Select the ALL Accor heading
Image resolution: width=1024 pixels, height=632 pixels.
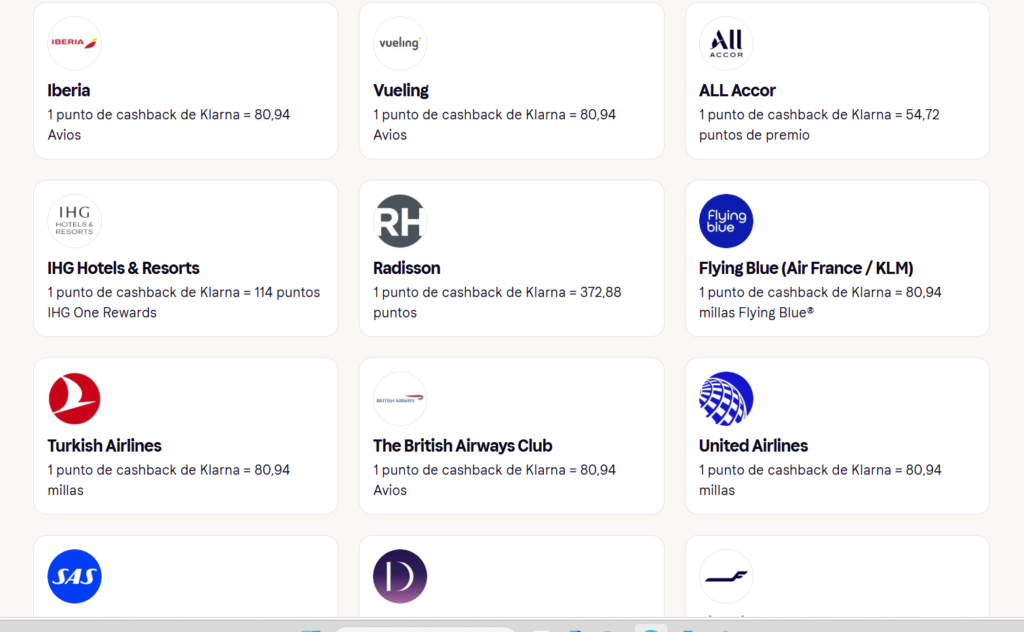click(737, 90)
